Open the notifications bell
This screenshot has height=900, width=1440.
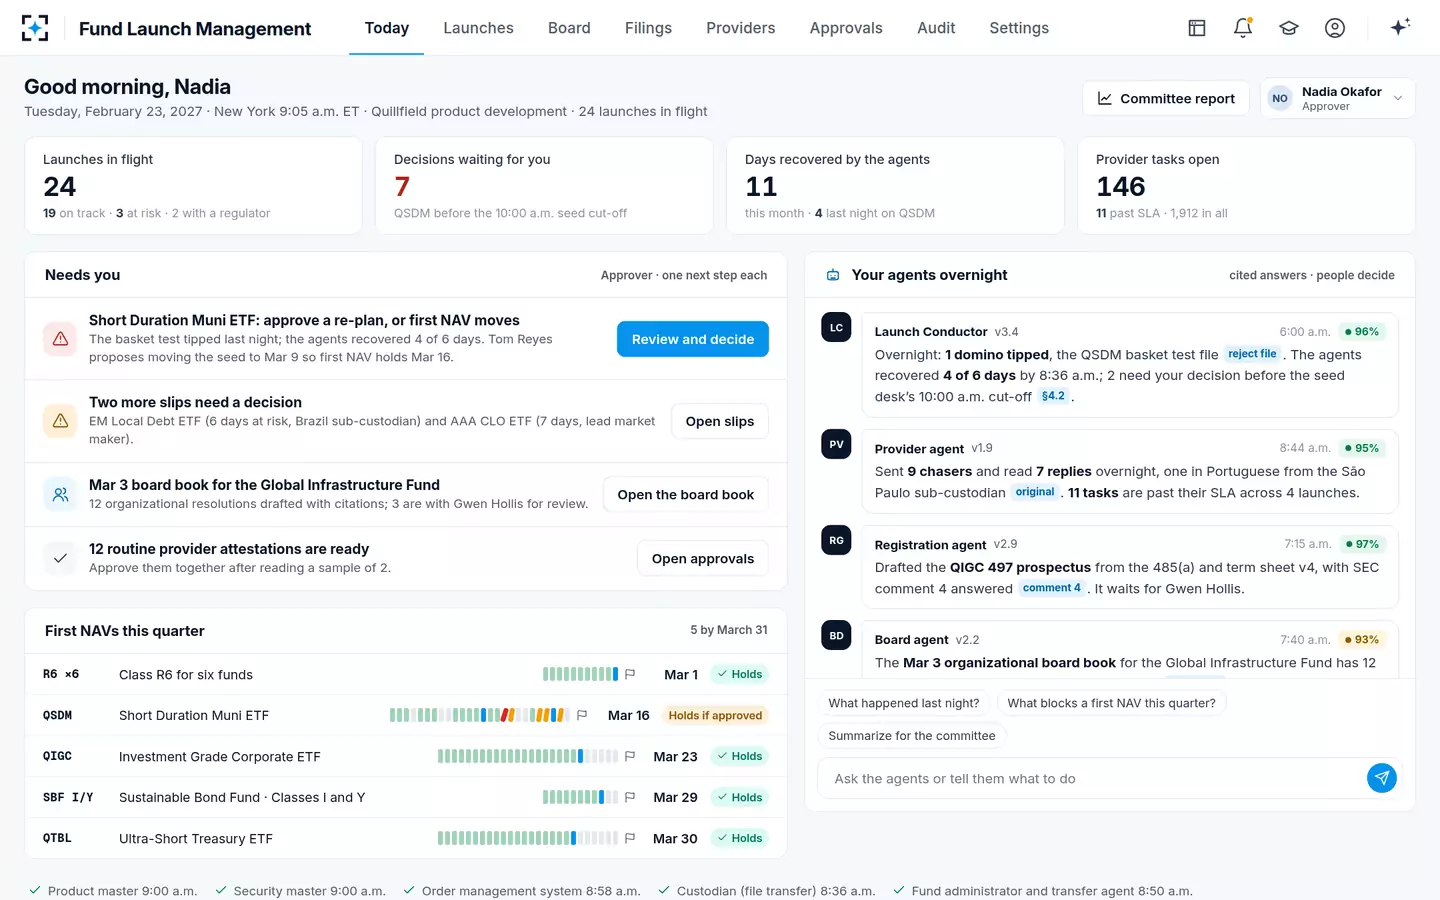1243,28
